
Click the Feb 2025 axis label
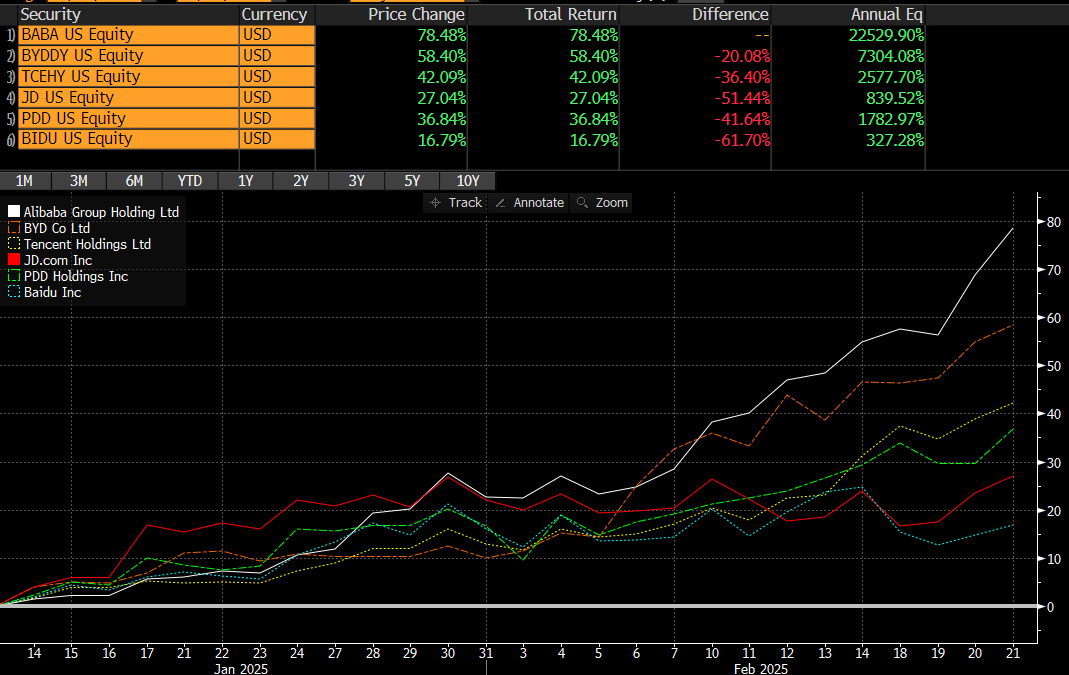[761, 669]
